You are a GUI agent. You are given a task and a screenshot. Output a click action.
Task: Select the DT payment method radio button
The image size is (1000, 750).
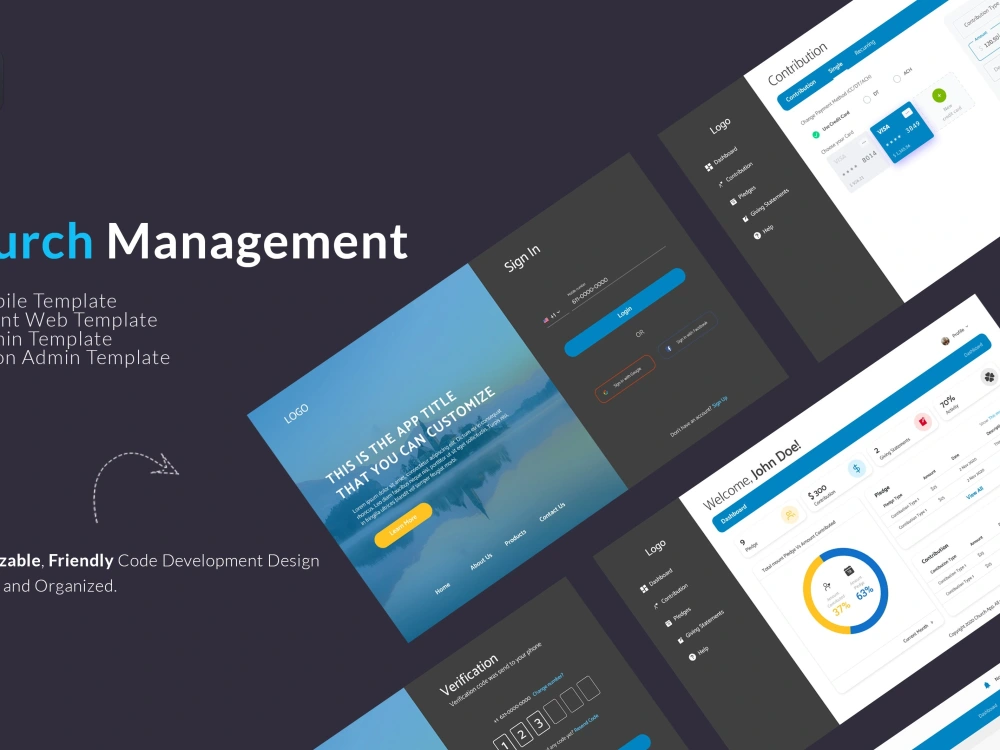coord(866,99)
